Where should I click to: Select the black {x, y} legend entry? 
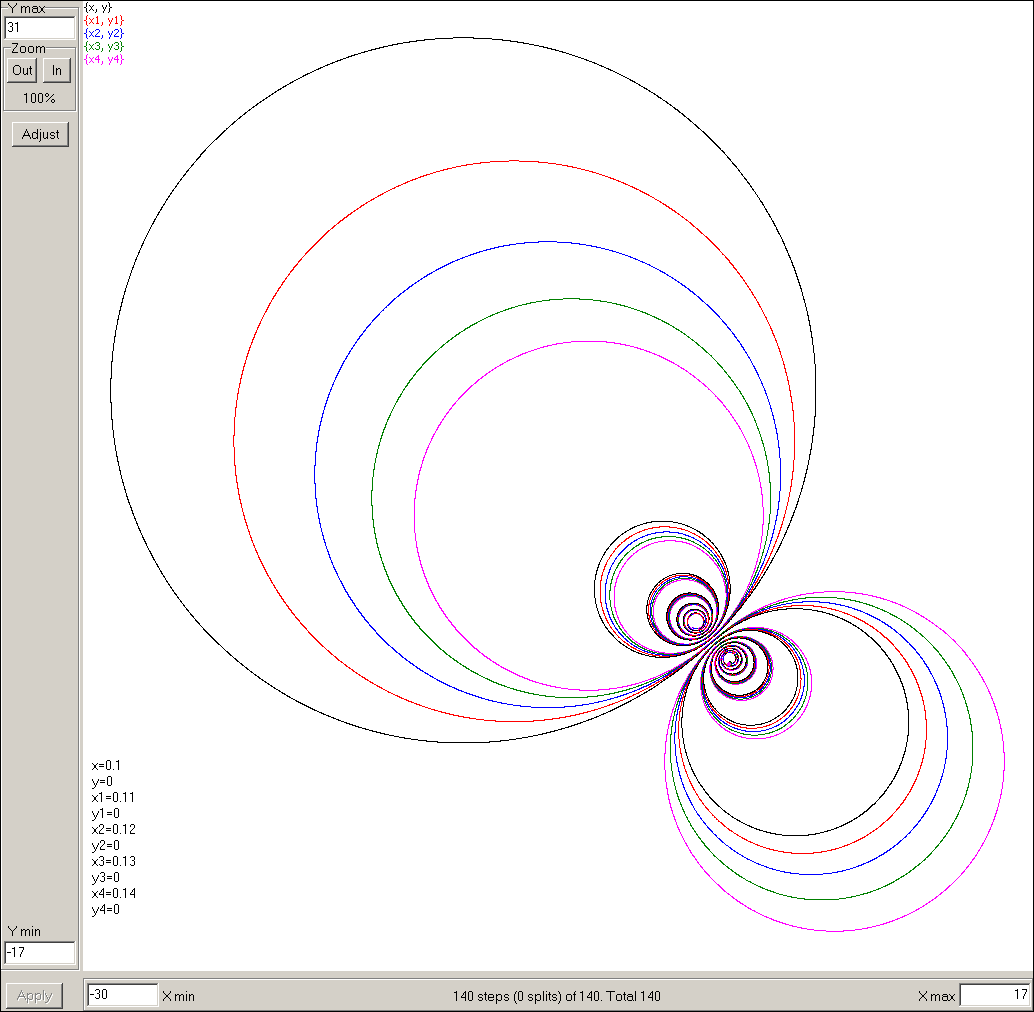point(98,7)
